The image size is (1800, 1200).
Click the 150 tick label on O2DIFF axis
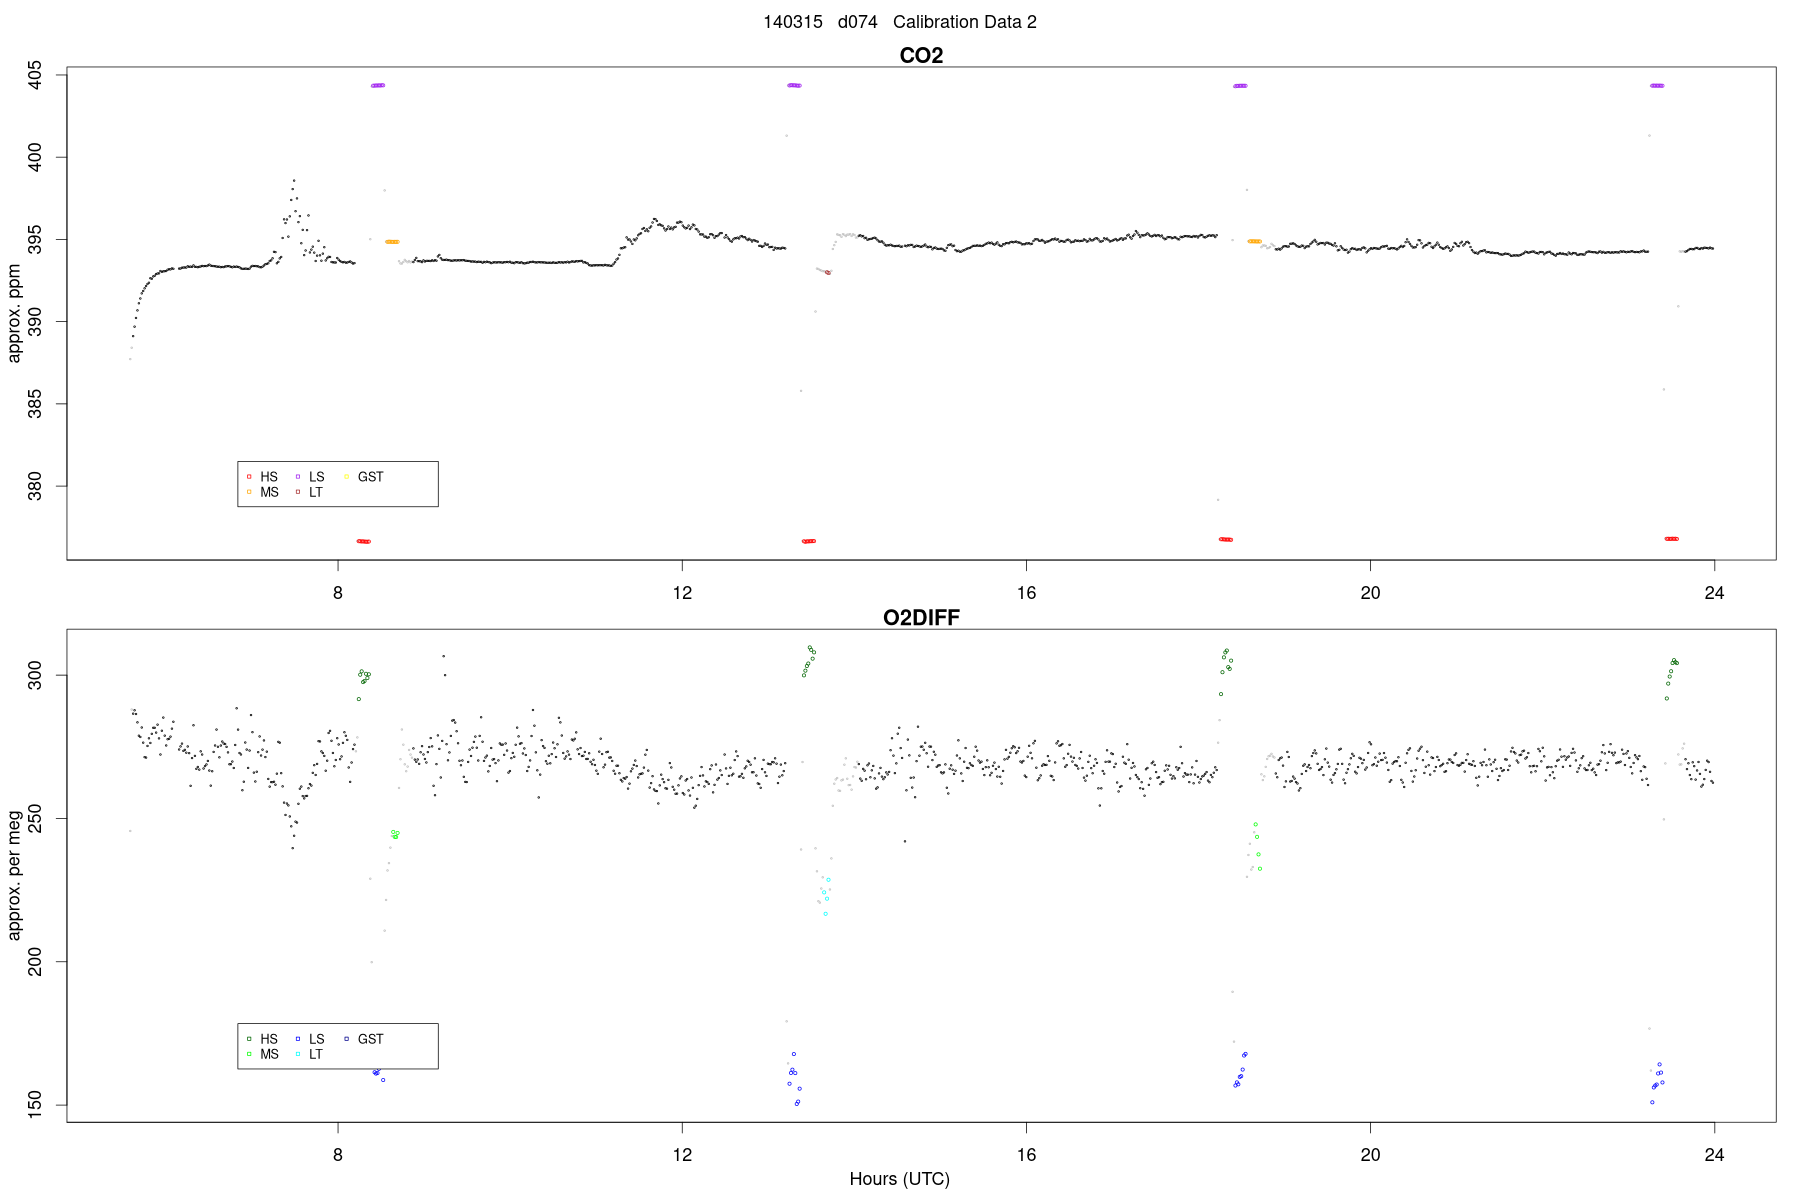pos(35,1105)
